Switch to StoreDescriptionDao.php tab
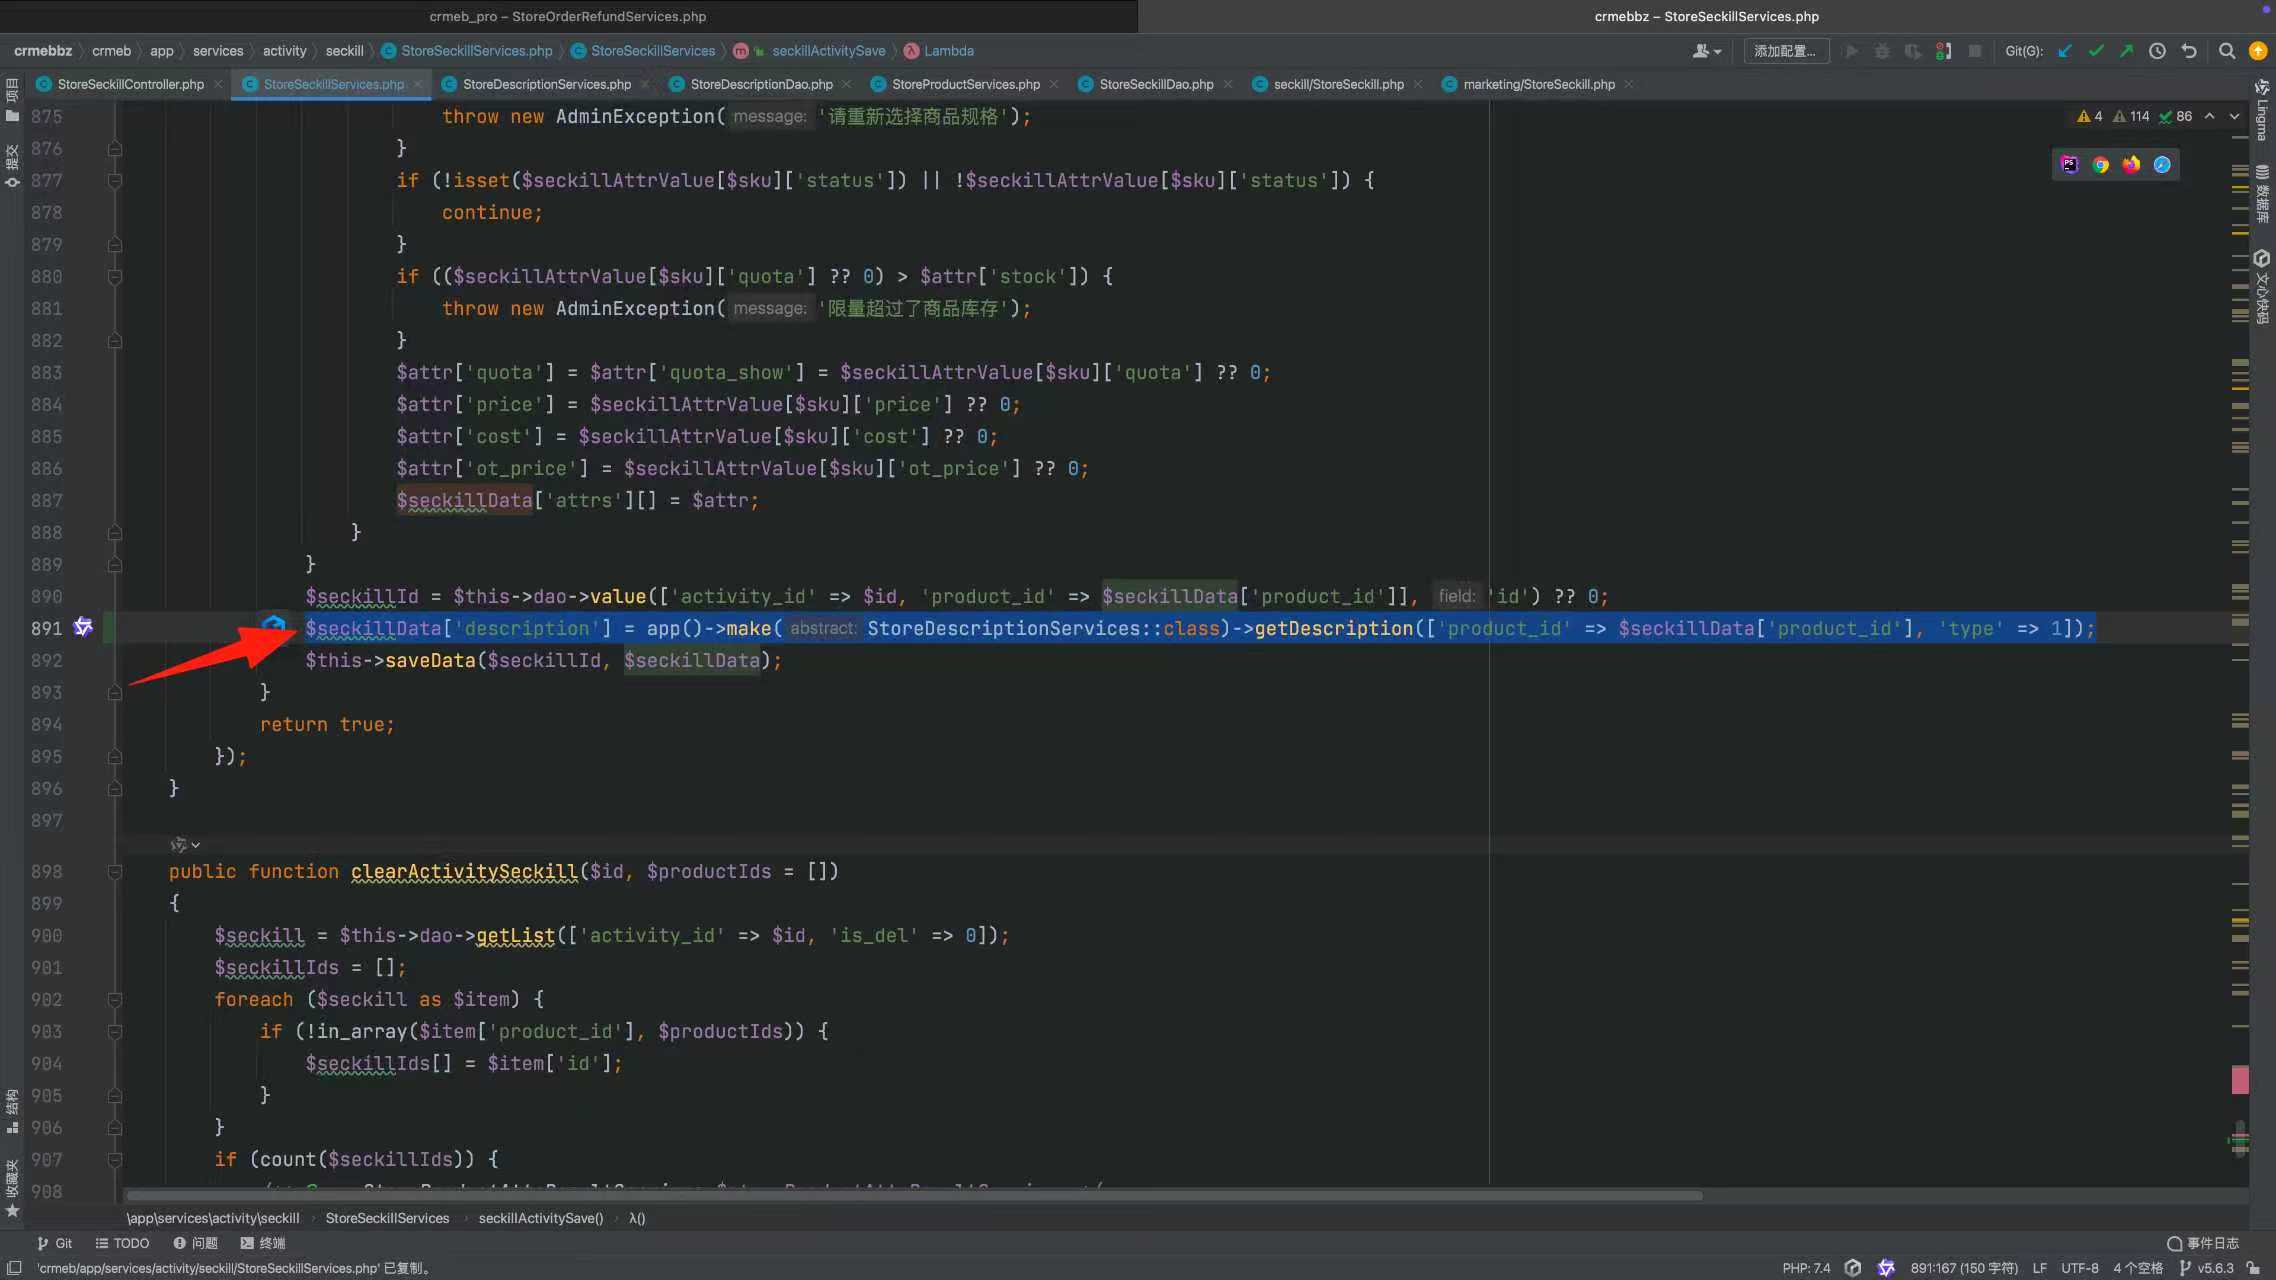This screenshot has width=2276, height=1280. (x=761, y=85)
